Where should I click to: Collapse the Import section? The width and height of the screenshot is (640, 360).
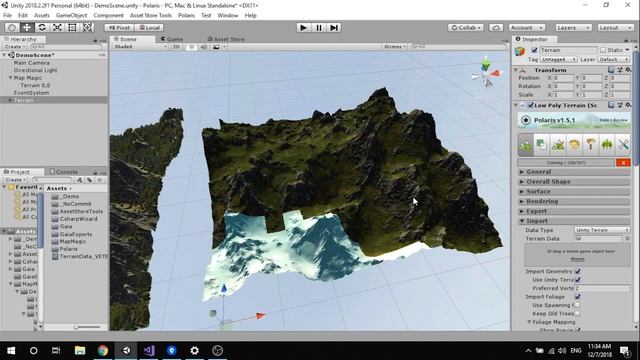point(575,221)
